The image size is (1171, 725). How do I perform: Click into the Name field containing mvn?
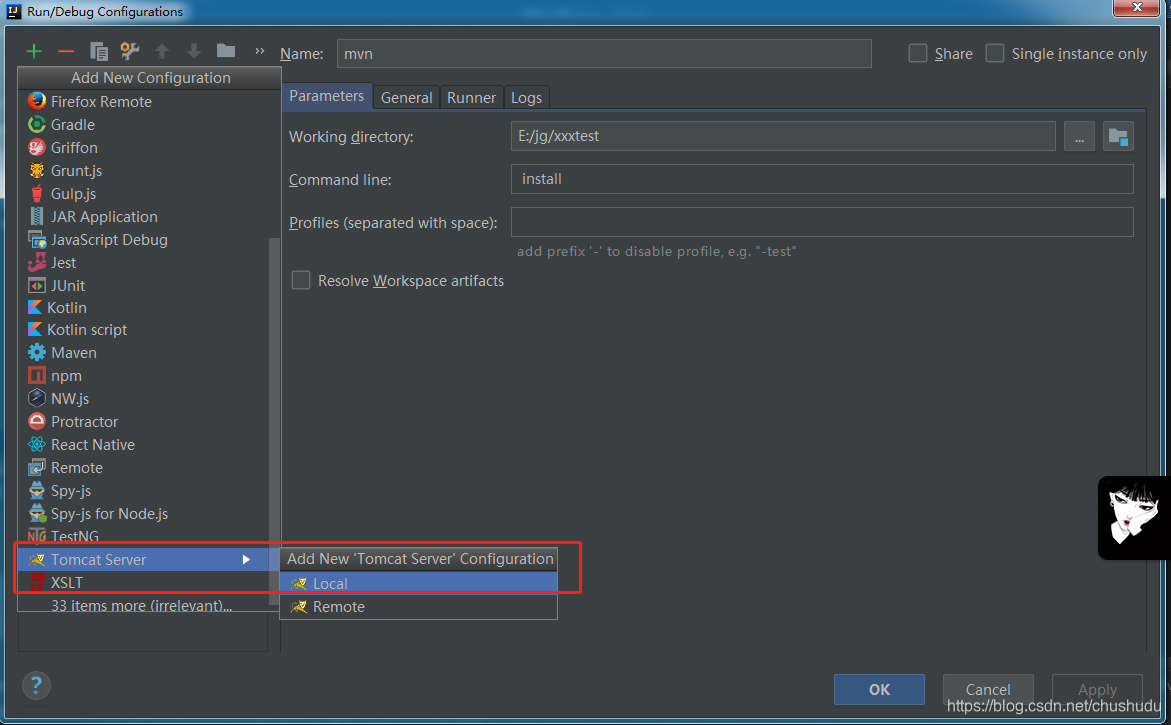point(604,54)
